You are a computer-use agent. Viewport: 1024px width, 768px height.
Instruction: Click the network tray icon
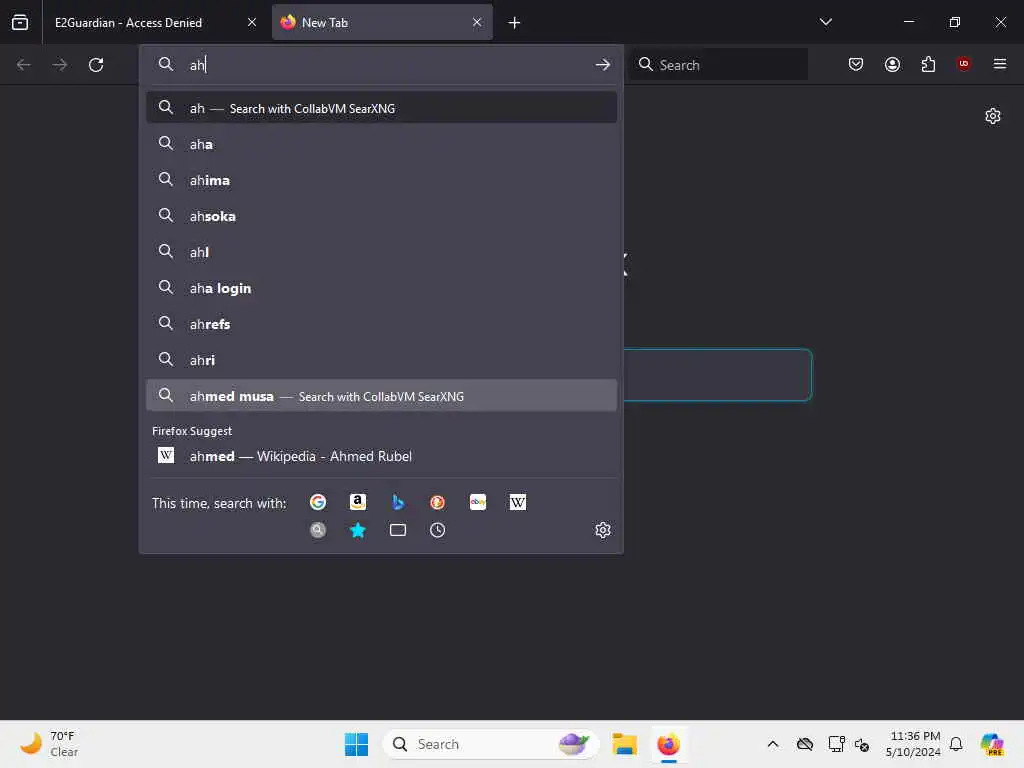836,744
